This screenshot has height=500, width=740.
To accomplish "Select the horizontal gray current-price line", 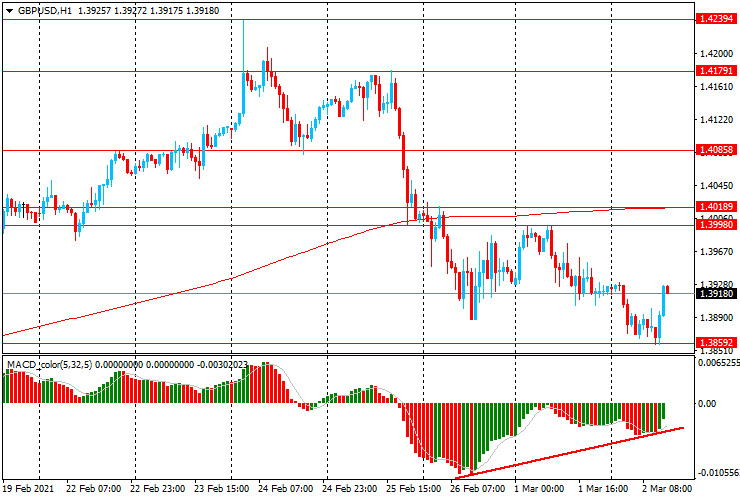I will click(x=348, y=294).
